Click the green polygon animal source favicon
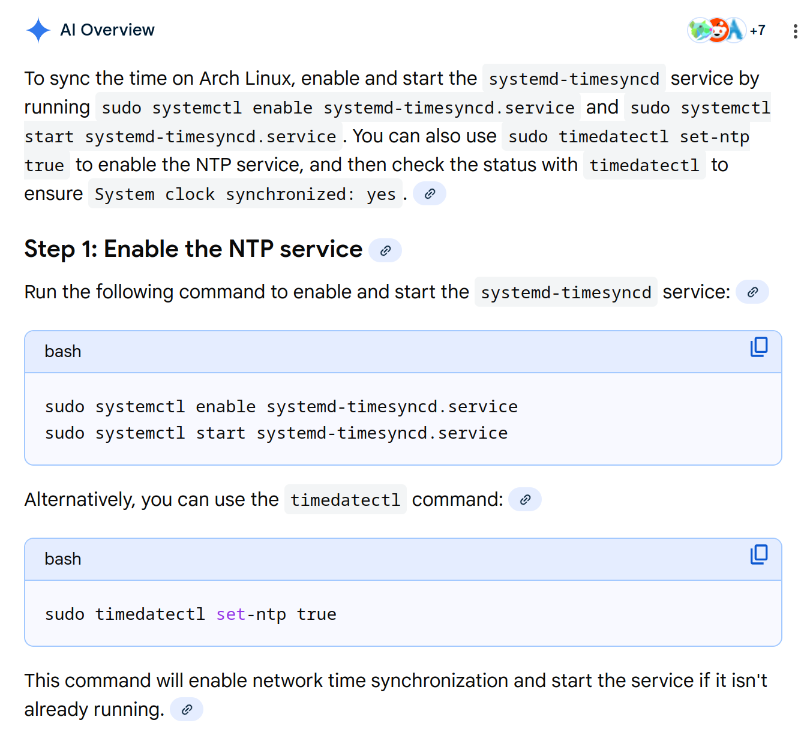812x740 pixels. [x=699, y=30]
